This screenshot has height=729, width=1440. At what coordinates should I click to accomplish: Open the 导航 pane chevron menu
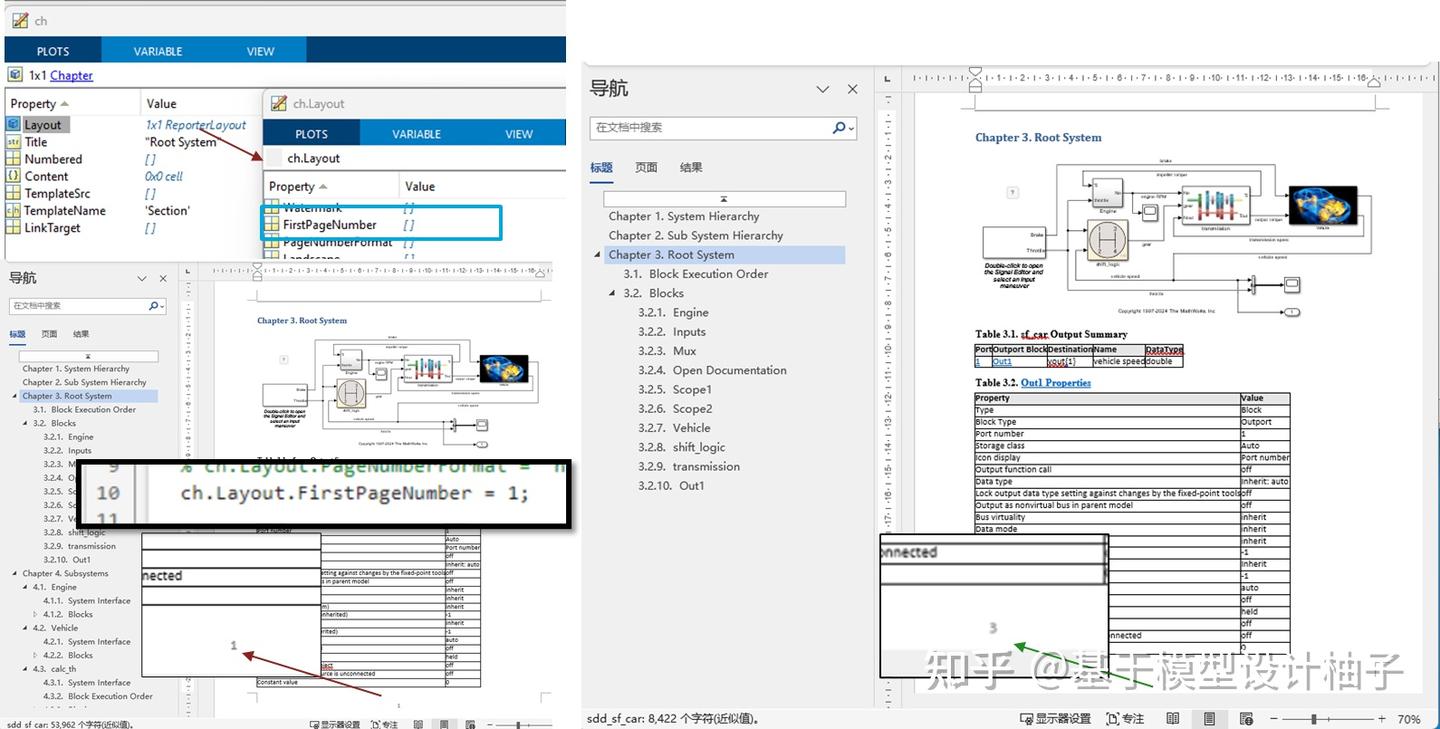click(822, 88)
